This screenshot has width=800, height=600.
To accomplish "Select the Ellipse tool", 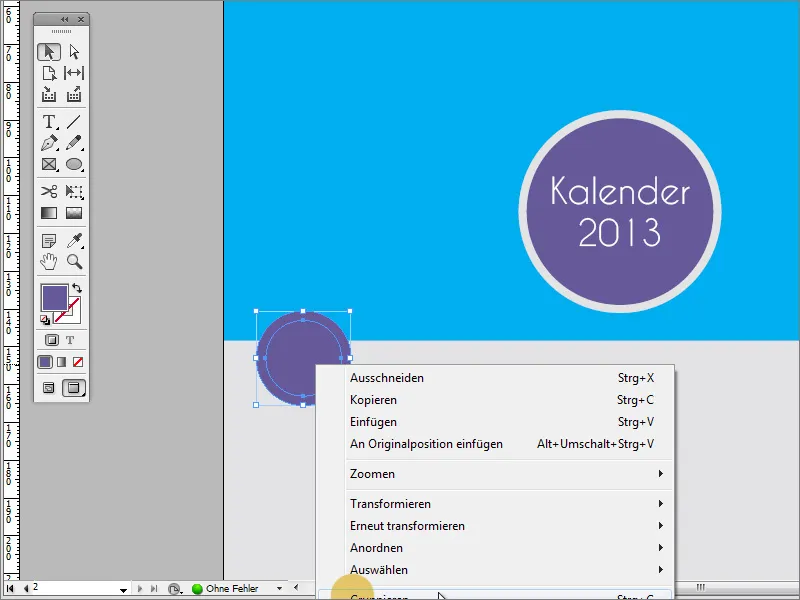I will tap(74, 164).
